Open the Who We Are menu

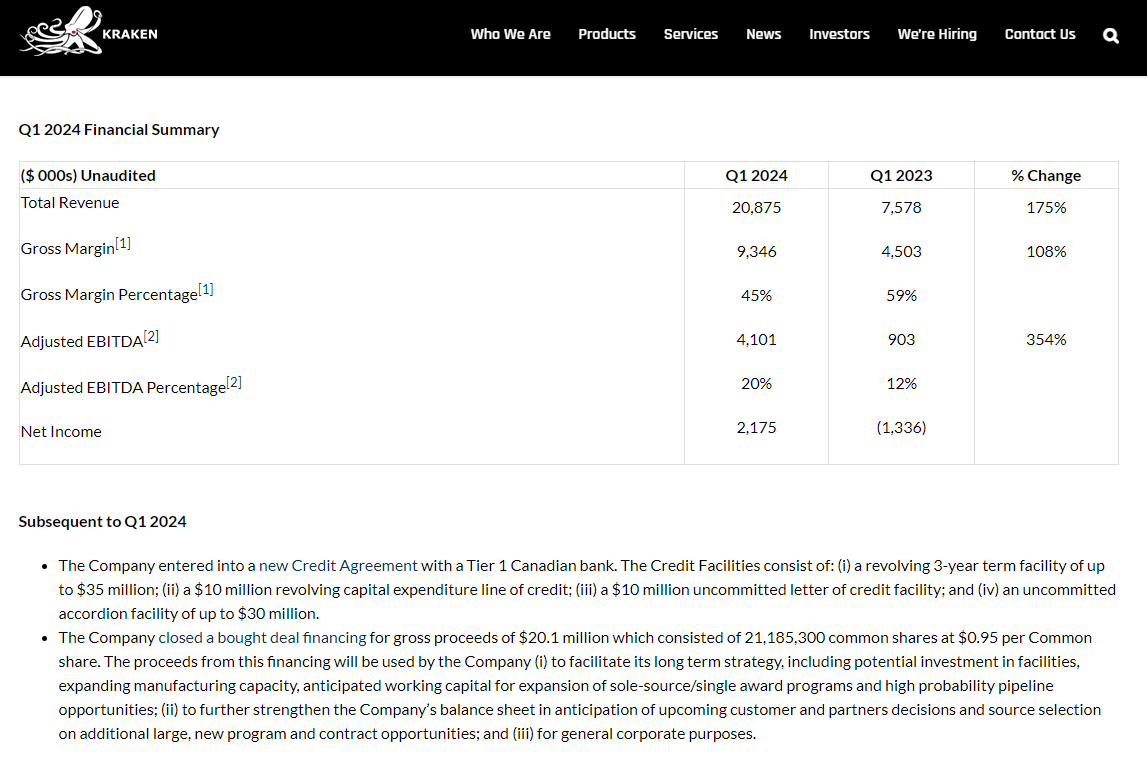[x=511, y=34]
